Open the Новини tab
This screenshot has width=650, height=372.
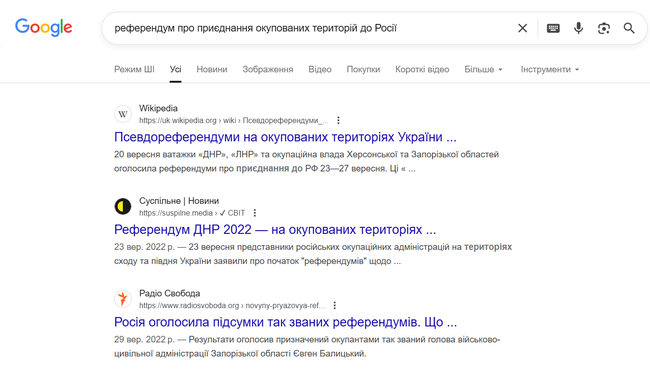tap(212, 69)
